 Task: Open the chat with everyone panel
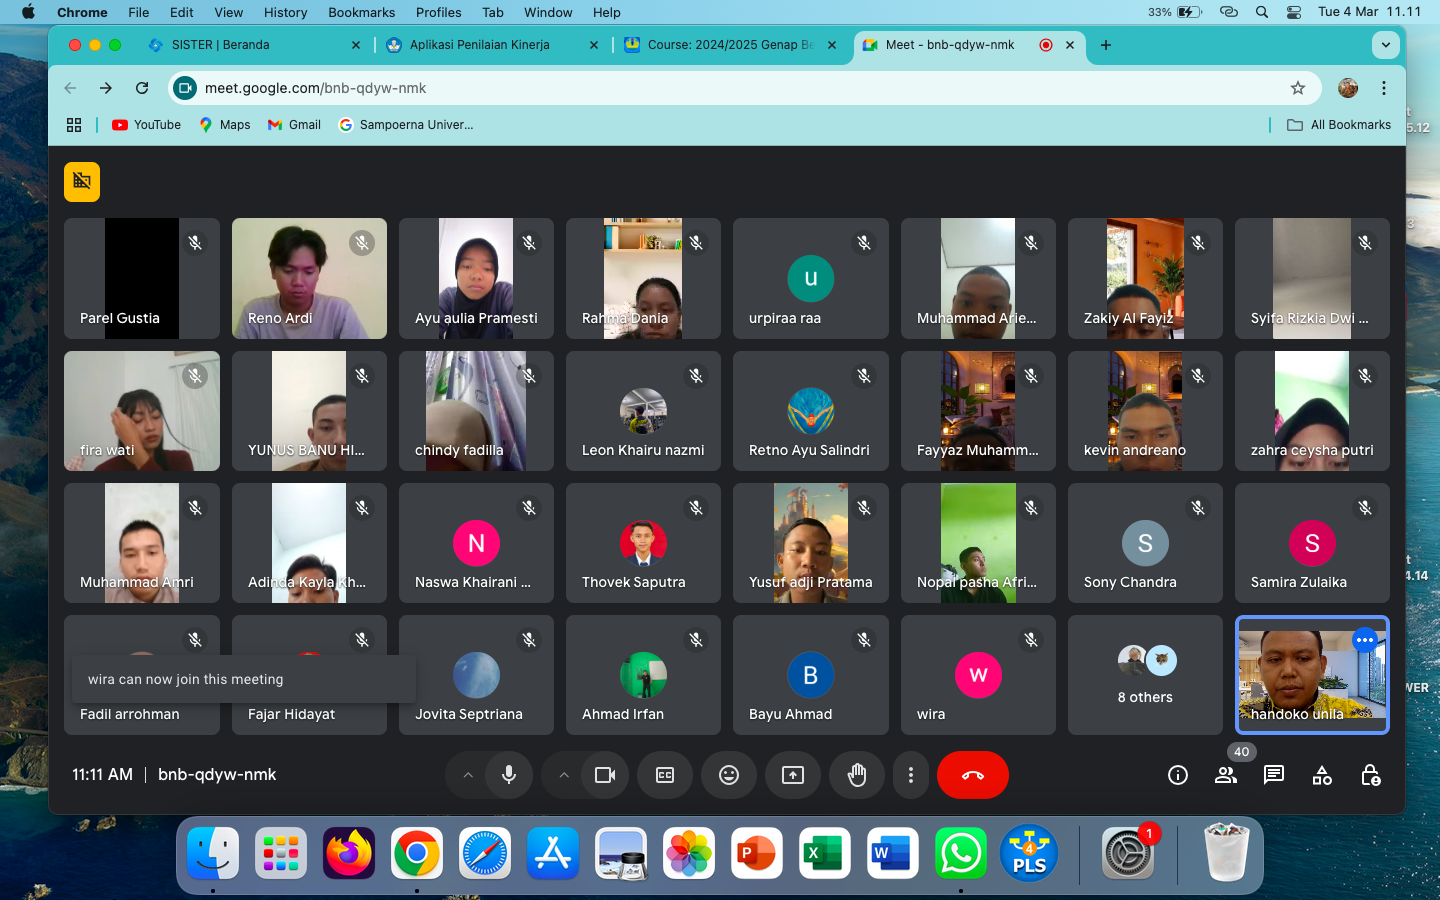pyautogui.click(x=1273, y=775)
